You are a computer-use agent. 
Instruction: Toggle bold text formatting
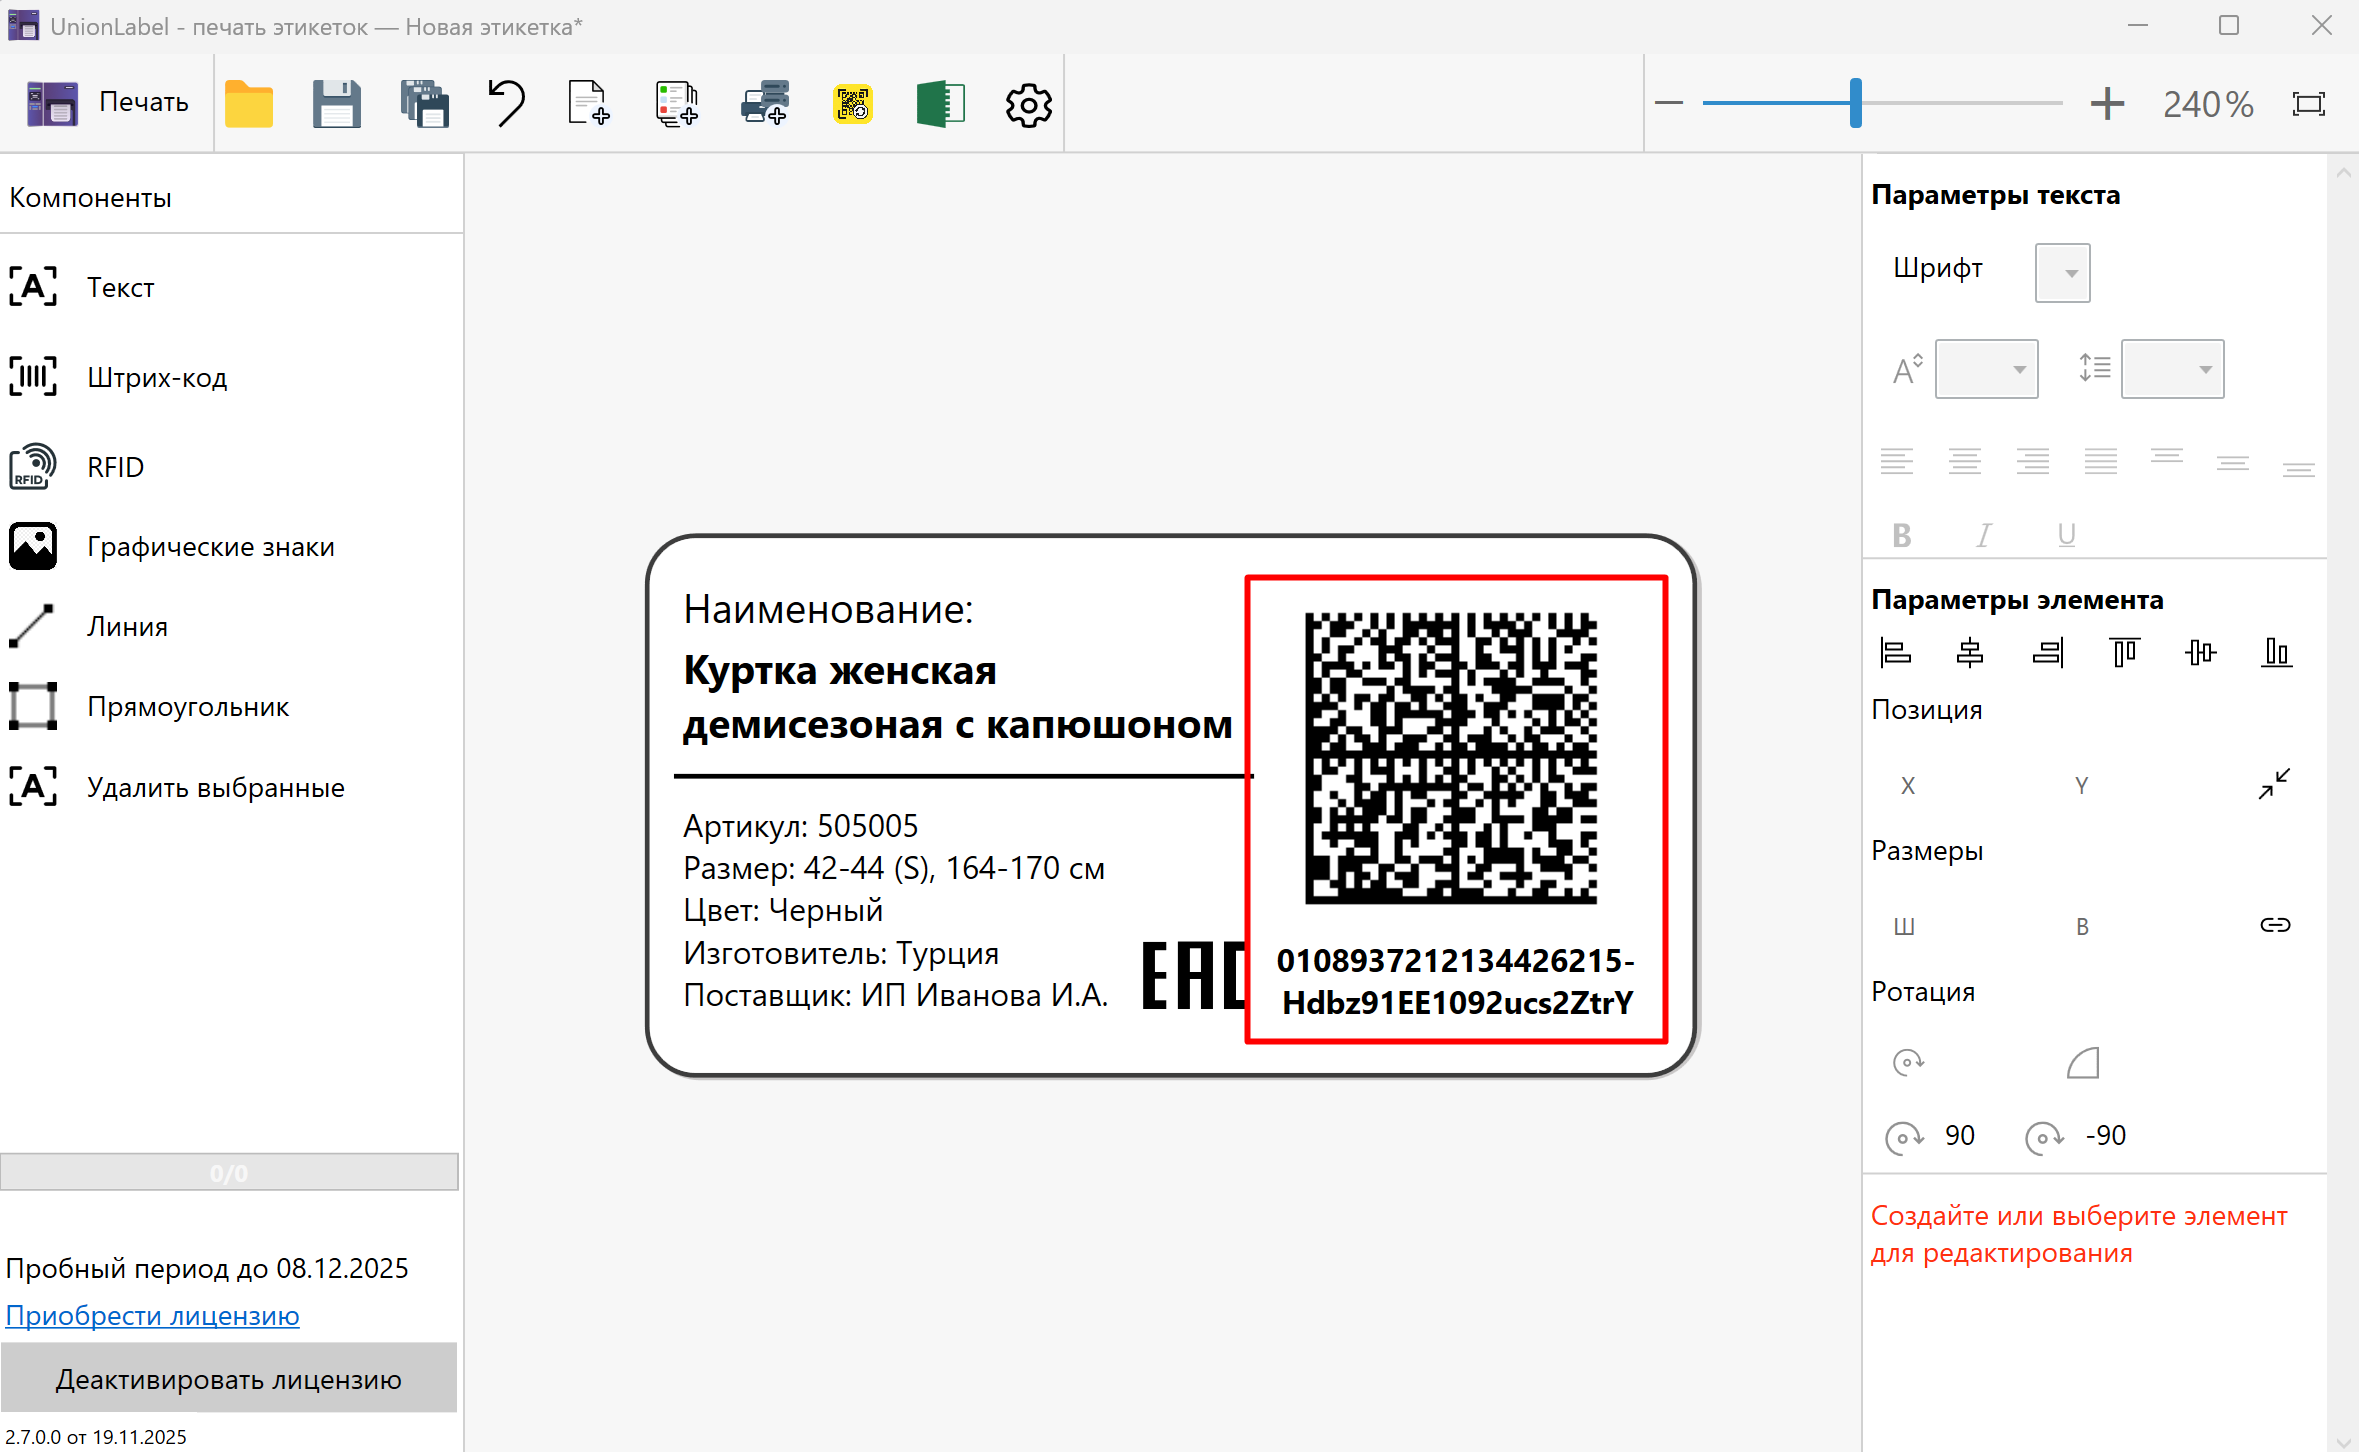tap(1901, 536)
